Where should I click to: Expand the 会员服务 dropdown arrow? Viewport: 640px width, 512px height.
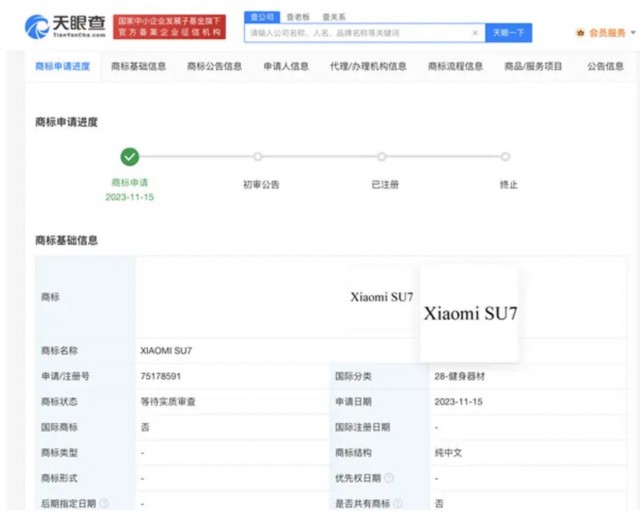click(633, 33)
